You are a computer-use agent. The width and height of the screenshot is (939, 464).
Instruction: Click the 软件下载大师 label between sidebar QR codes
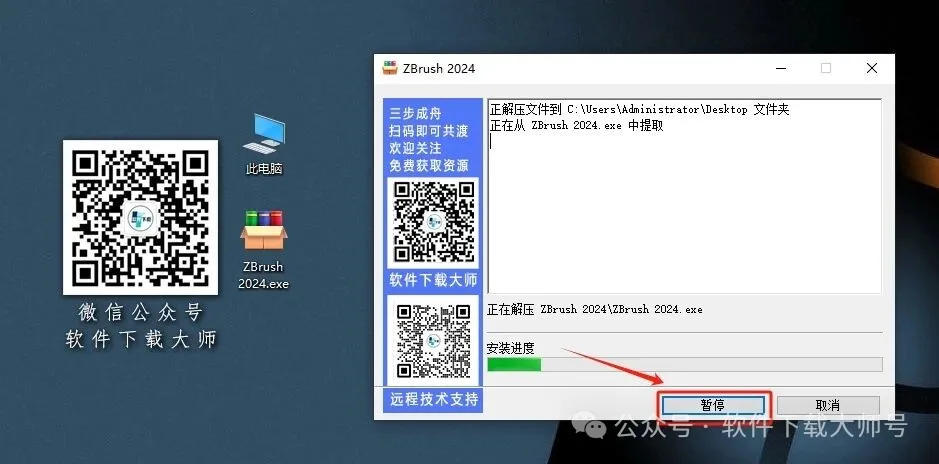pos(434,280)
